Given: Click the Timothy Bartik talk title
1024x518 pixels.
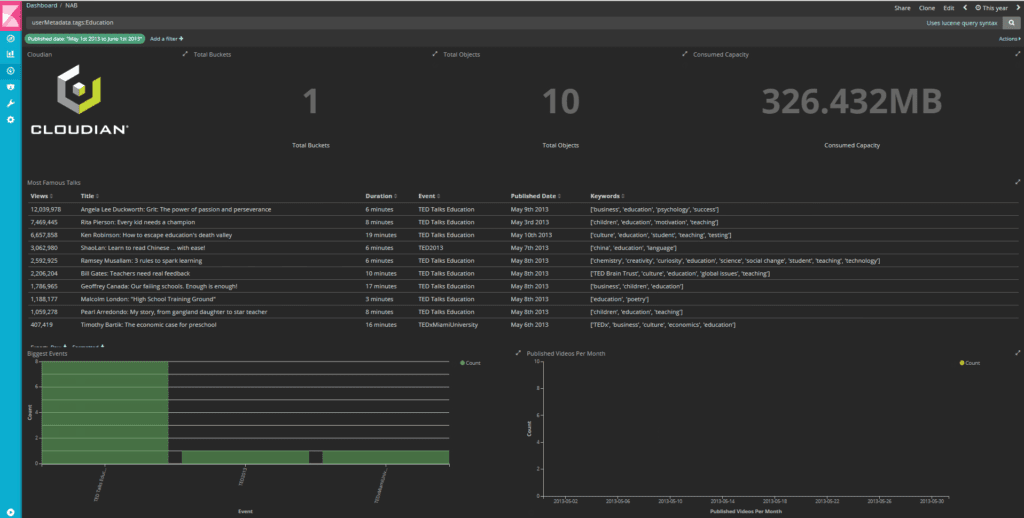Looking at the screenshot, I should click(x=148, y=325).
